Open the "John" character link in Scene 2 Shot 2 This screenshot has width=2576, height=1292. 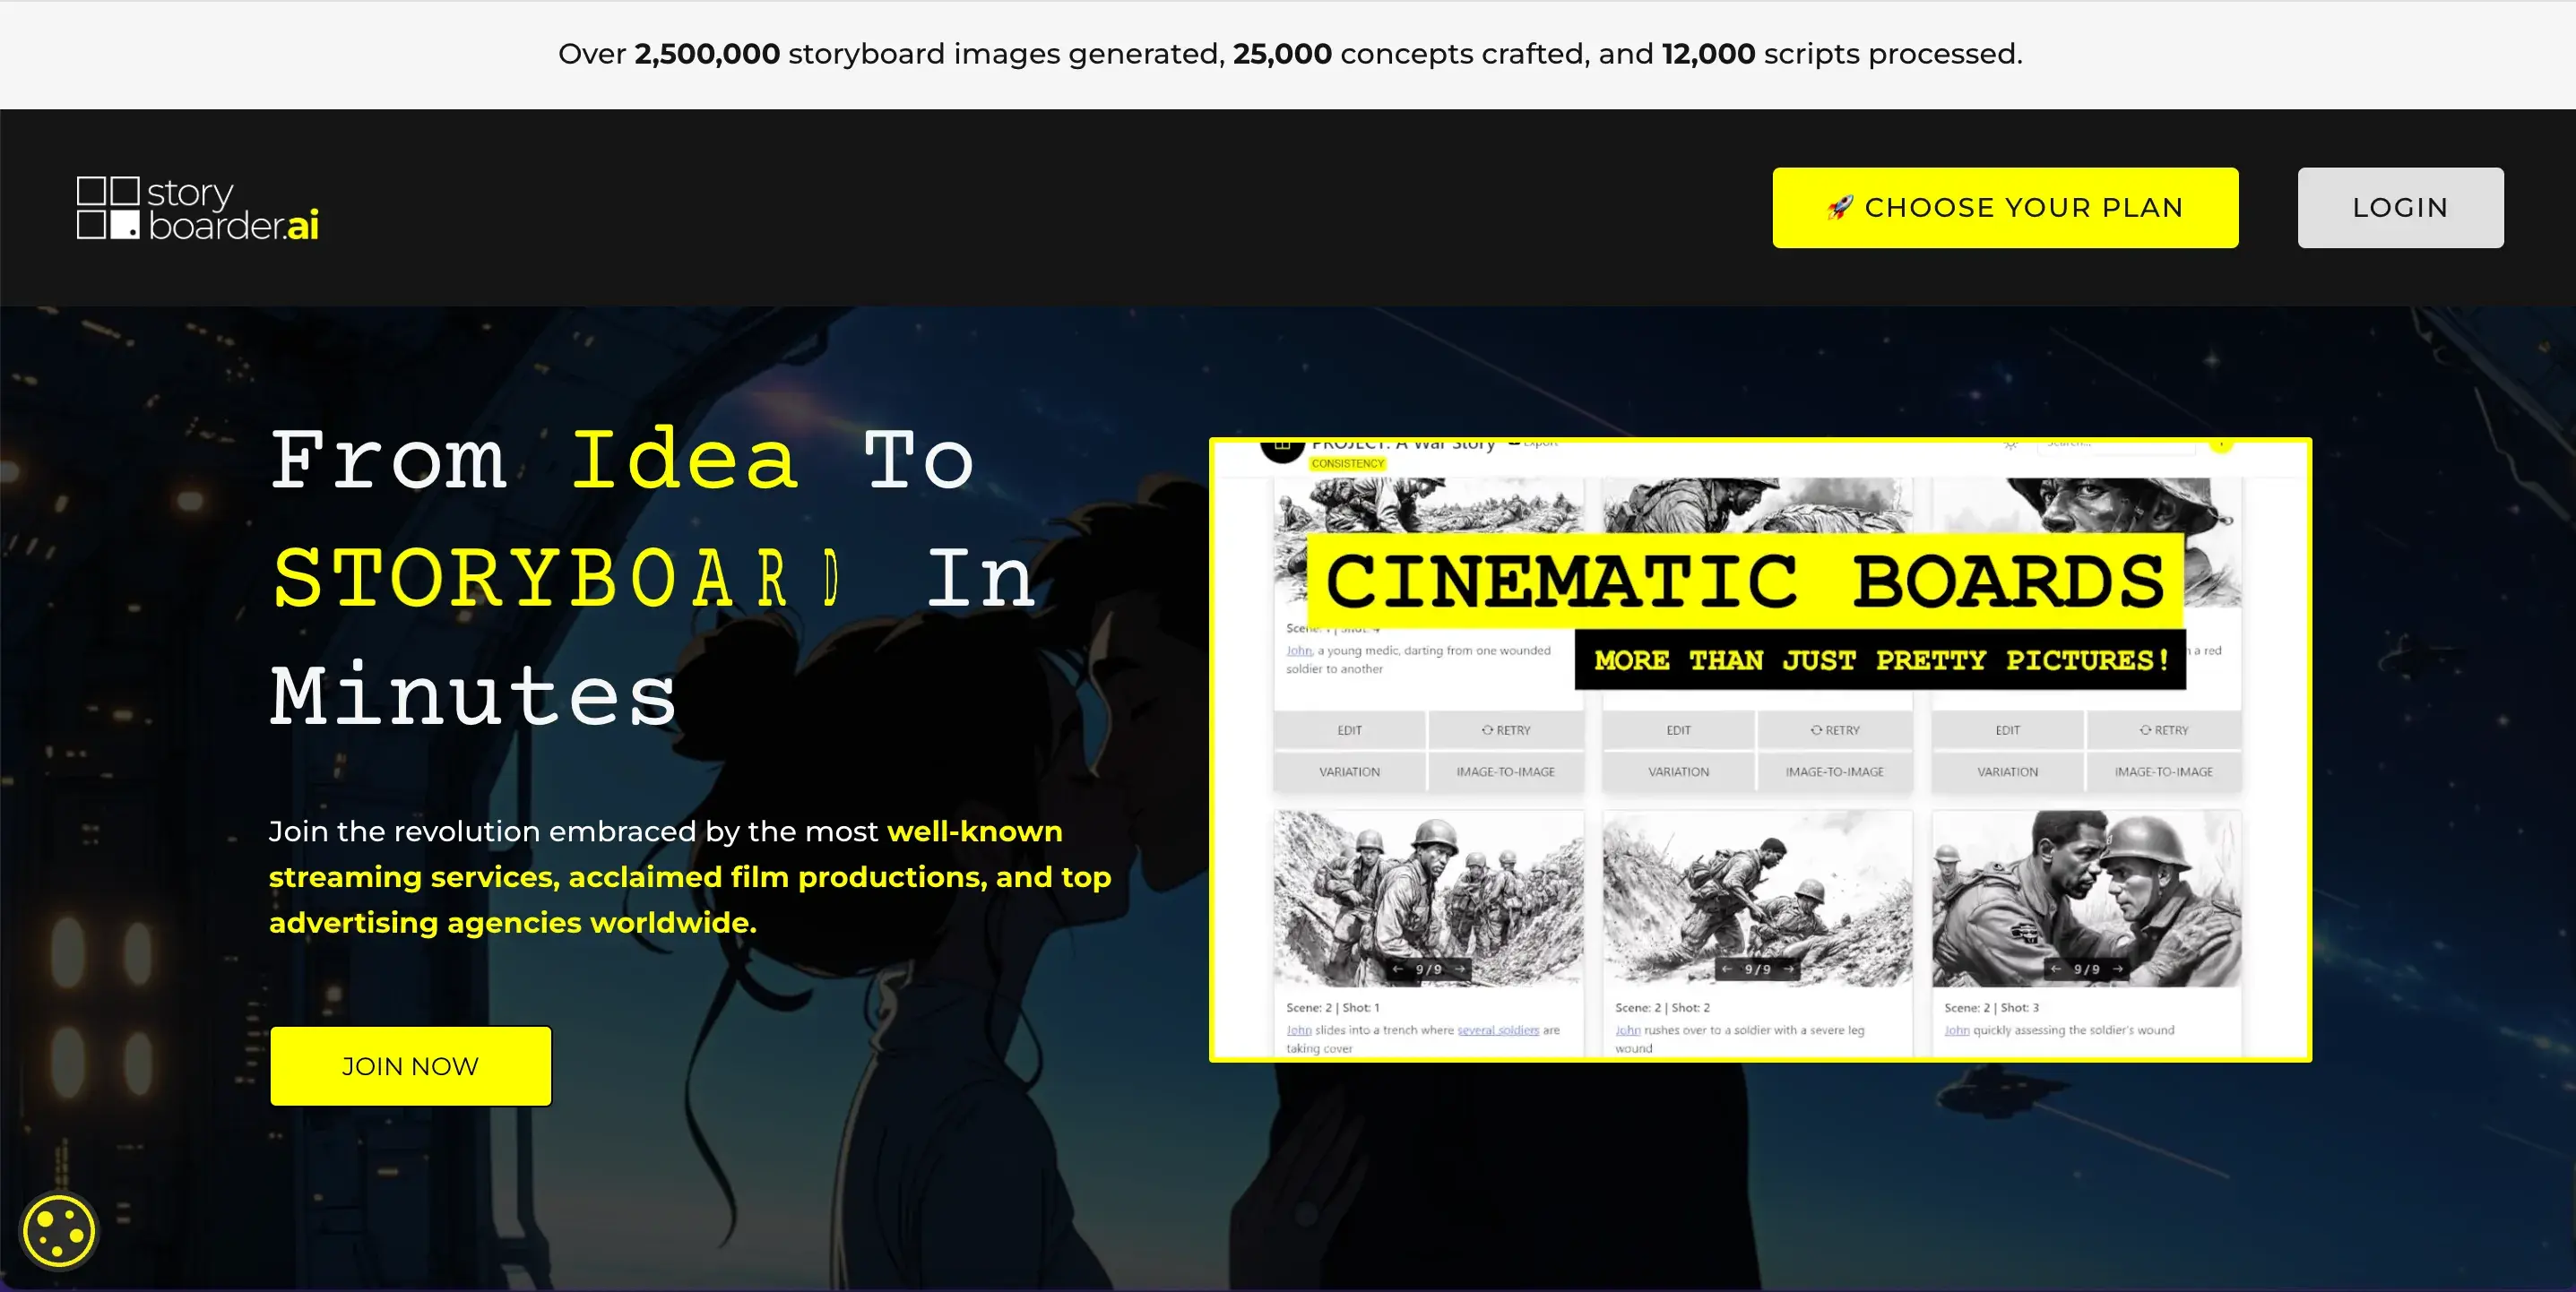(1628, 1030)
